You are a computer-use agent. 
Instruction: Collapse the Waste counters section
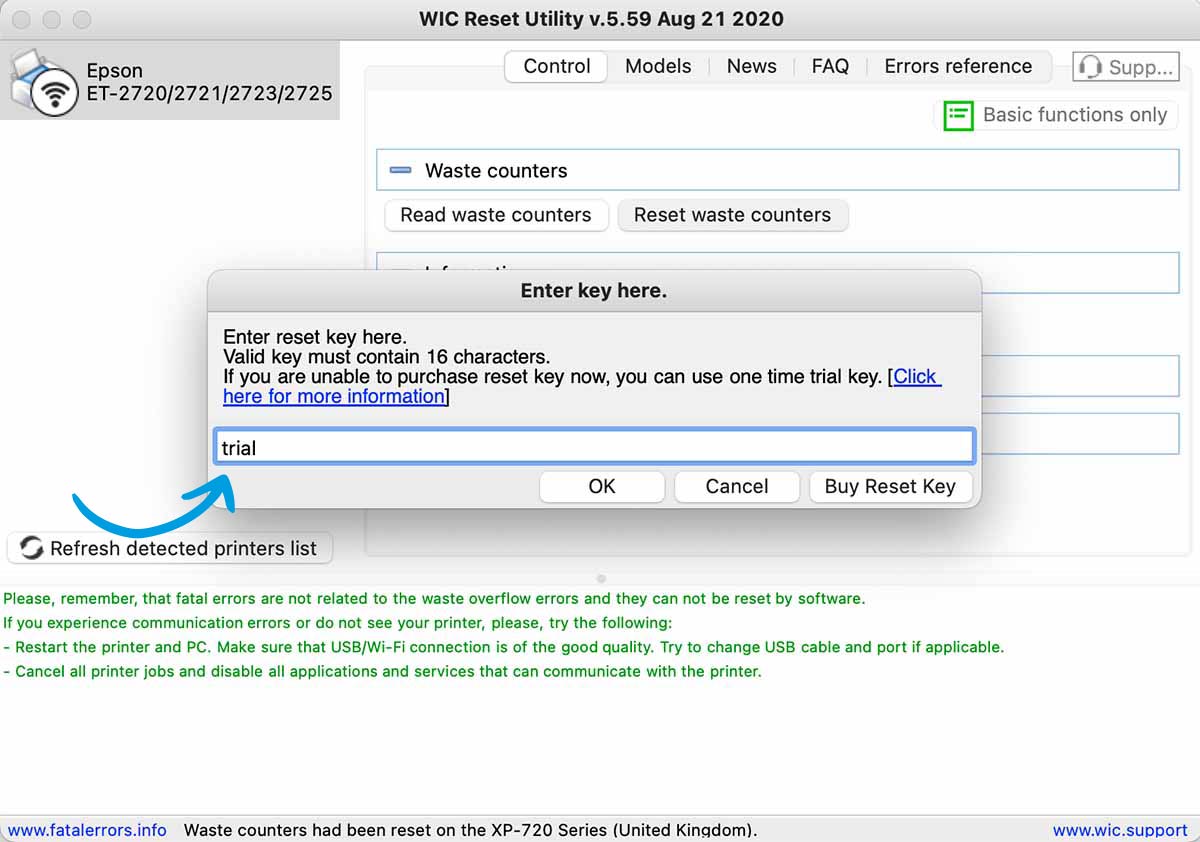(400, 171)
